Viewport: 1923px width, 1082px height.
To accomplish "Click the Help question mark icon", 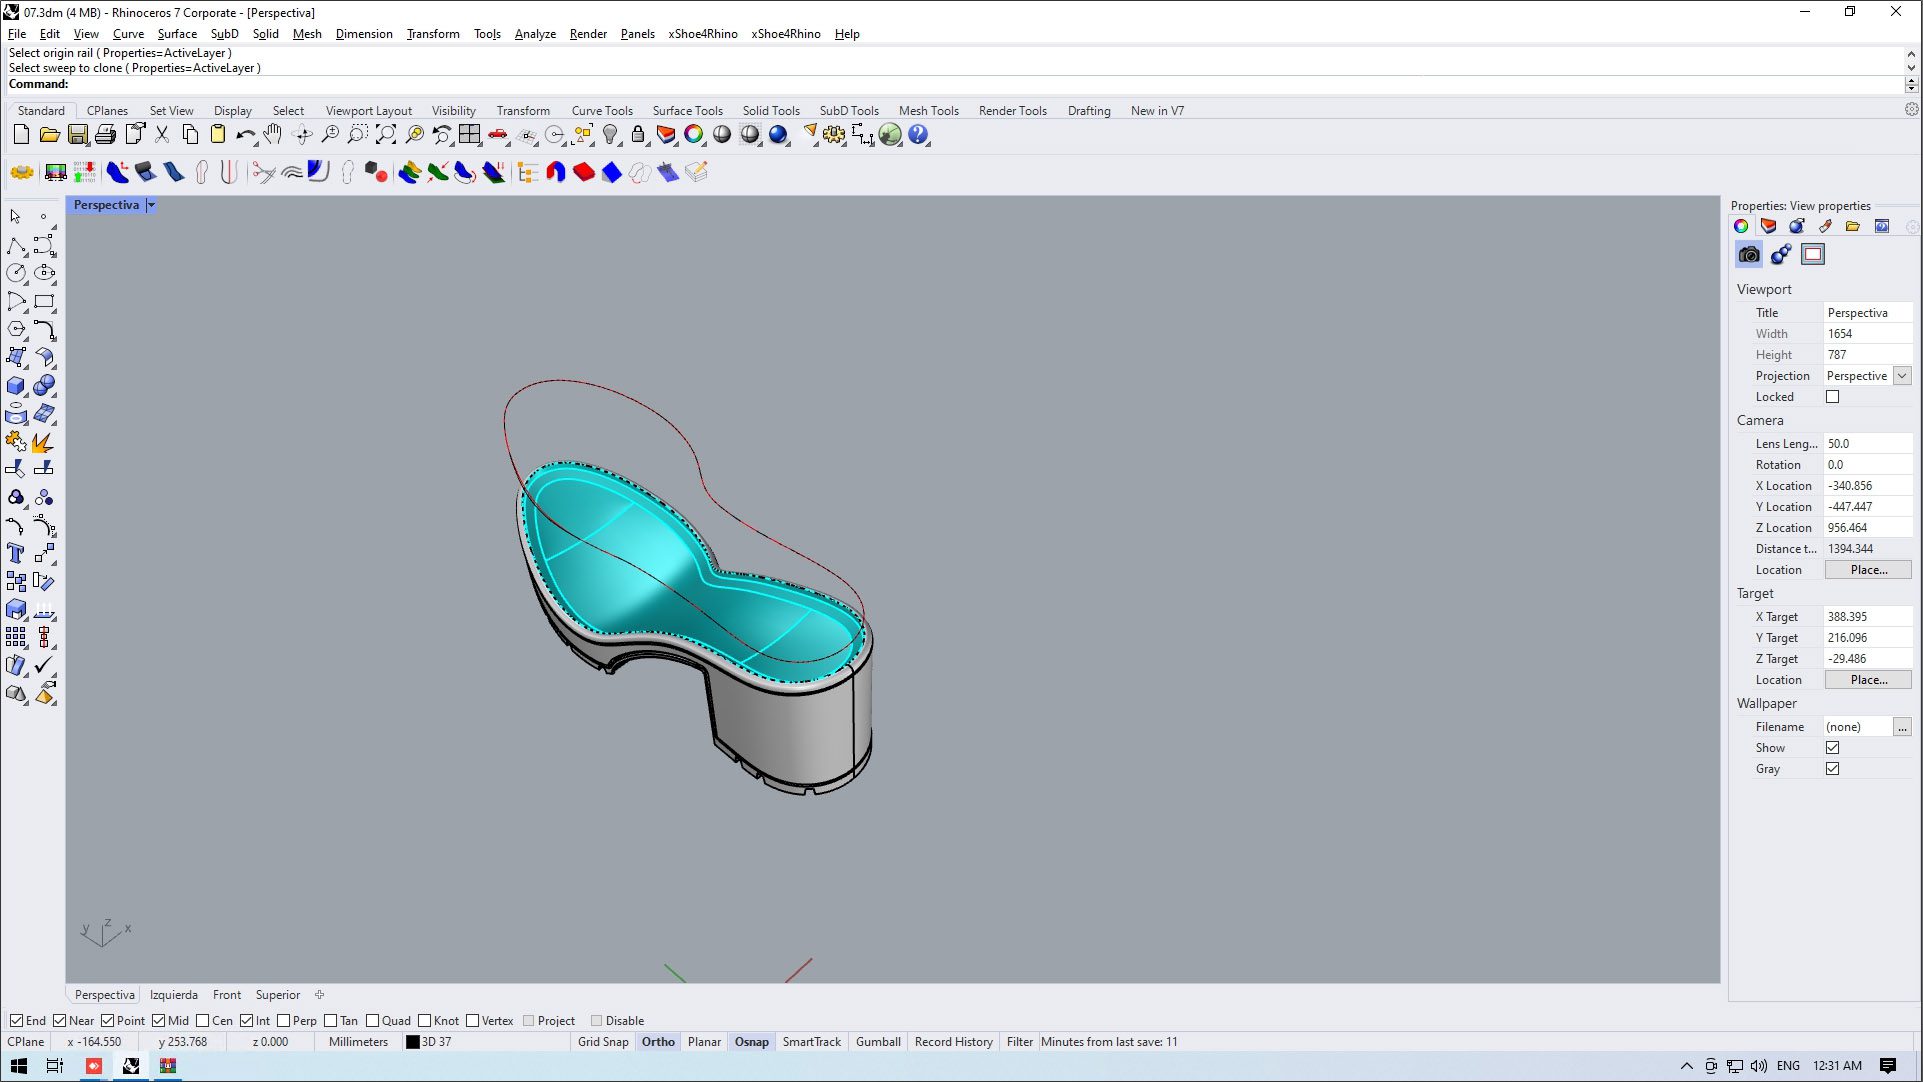I will coord(918,135).
